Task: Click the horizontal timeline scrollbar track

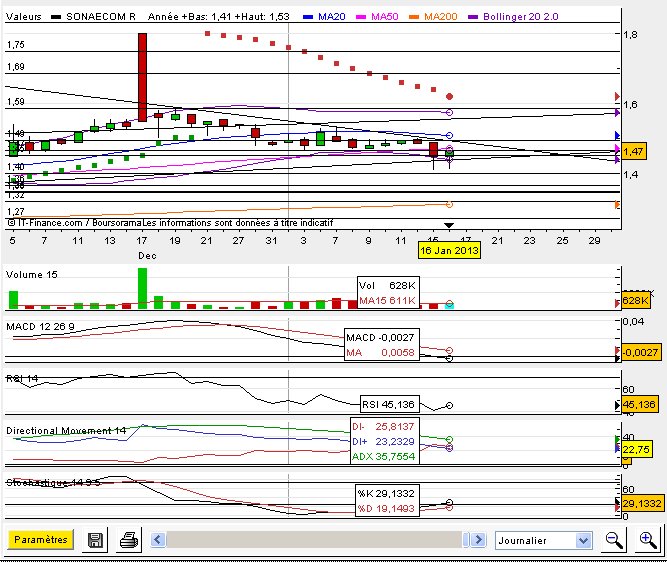Action: coord(314,539)
